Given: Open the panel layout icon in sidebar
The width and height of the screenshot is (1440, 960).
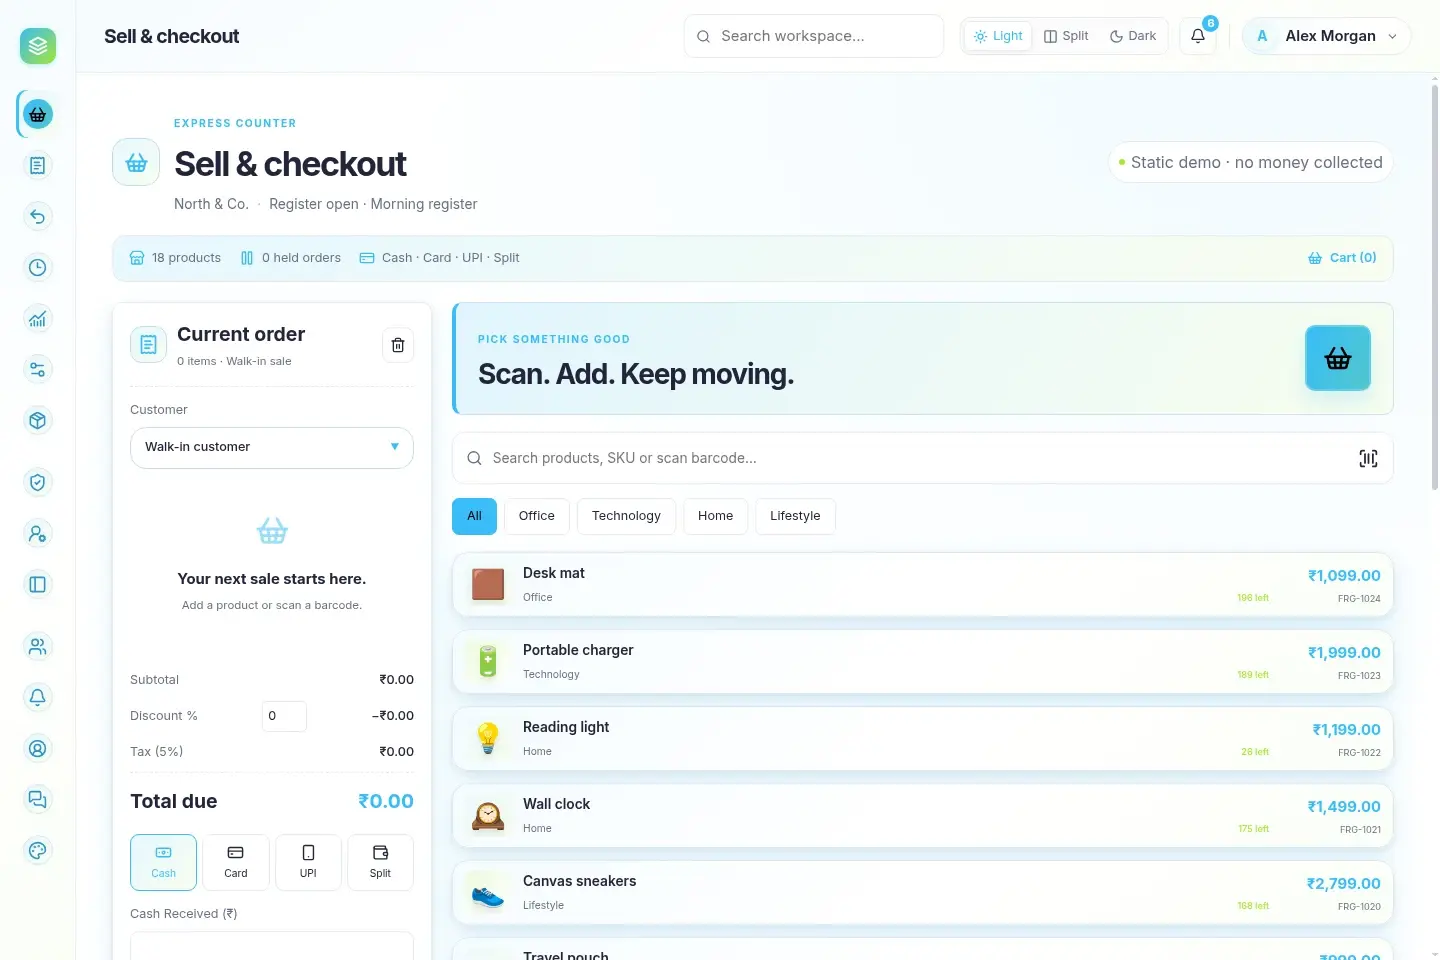Looking at the screenshot, I should pyautogui.click(x=38, y=584).
